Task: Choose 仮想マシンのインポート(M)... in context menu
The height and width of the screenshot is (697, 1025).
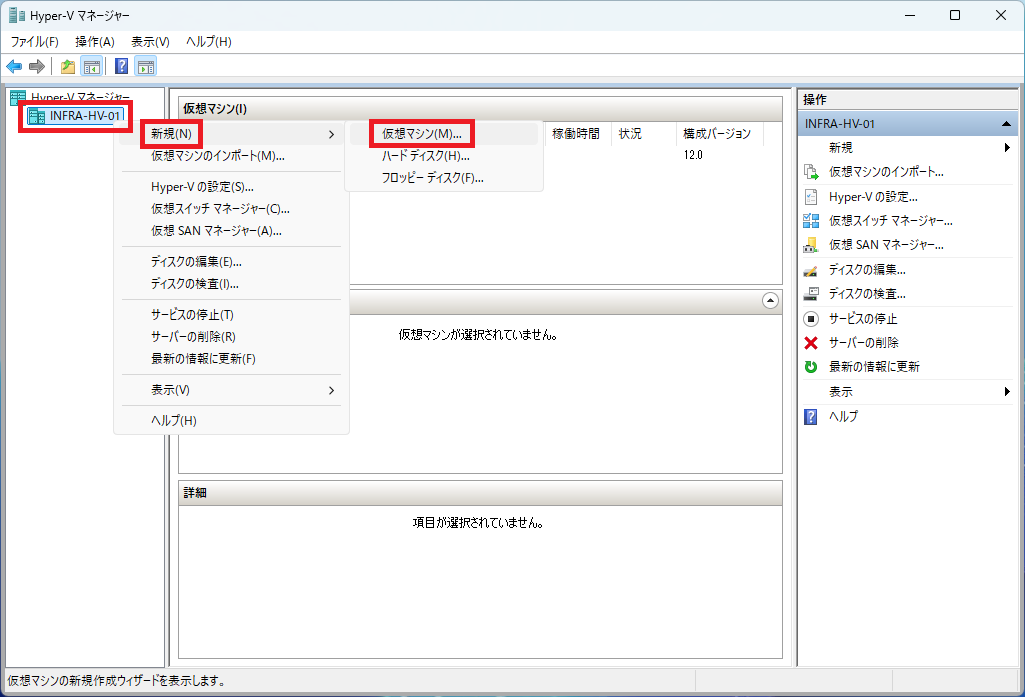Action: click(x=231, y=156)
